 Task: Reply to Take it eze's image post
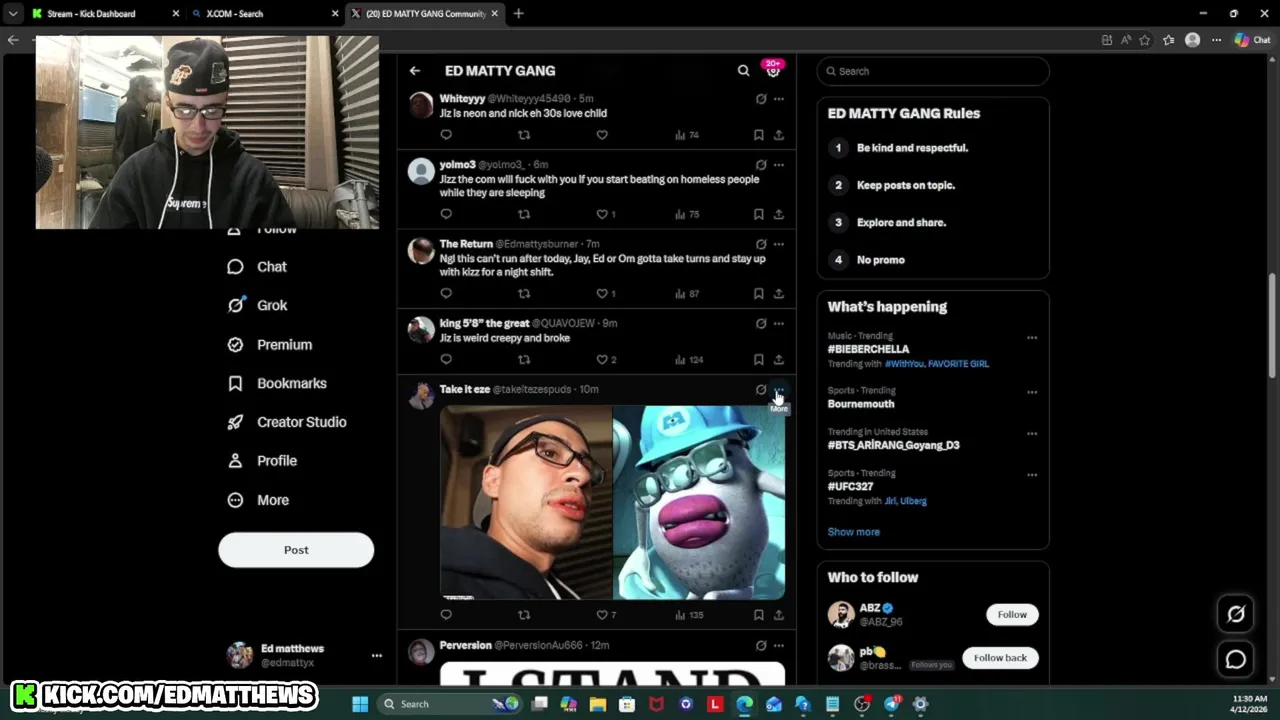(x=446, y=615)
